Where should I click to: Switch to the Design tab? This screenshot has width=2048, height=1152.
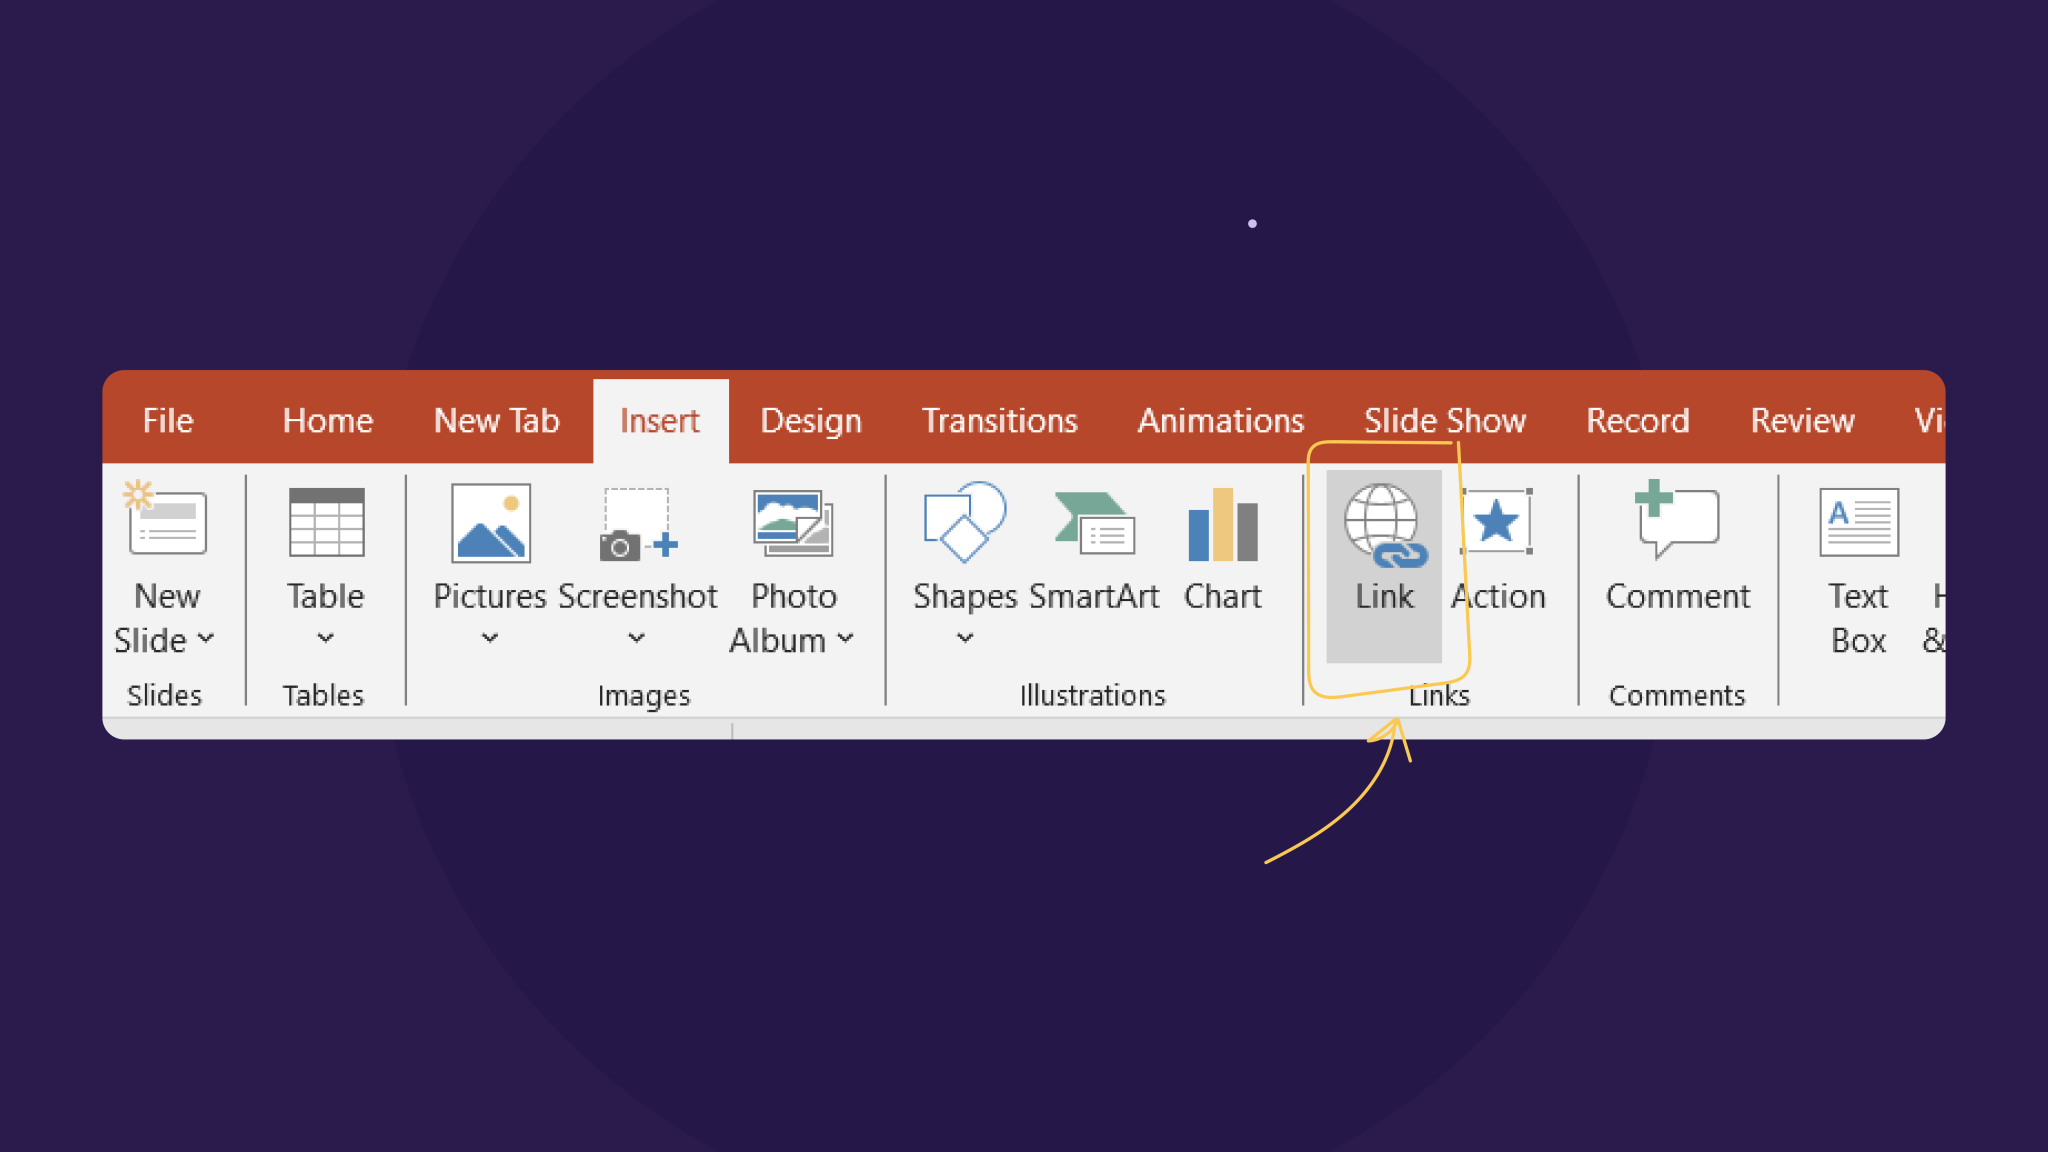click(810, 420)
